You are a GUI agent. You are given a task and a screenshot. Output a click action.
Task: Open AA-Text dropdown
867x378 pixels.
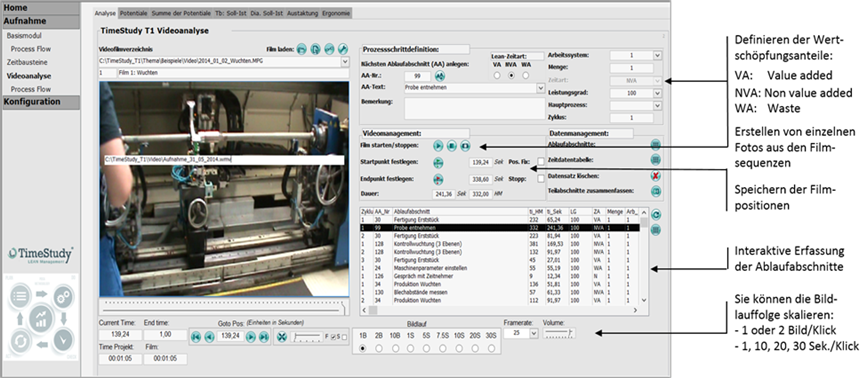point(540,88)
